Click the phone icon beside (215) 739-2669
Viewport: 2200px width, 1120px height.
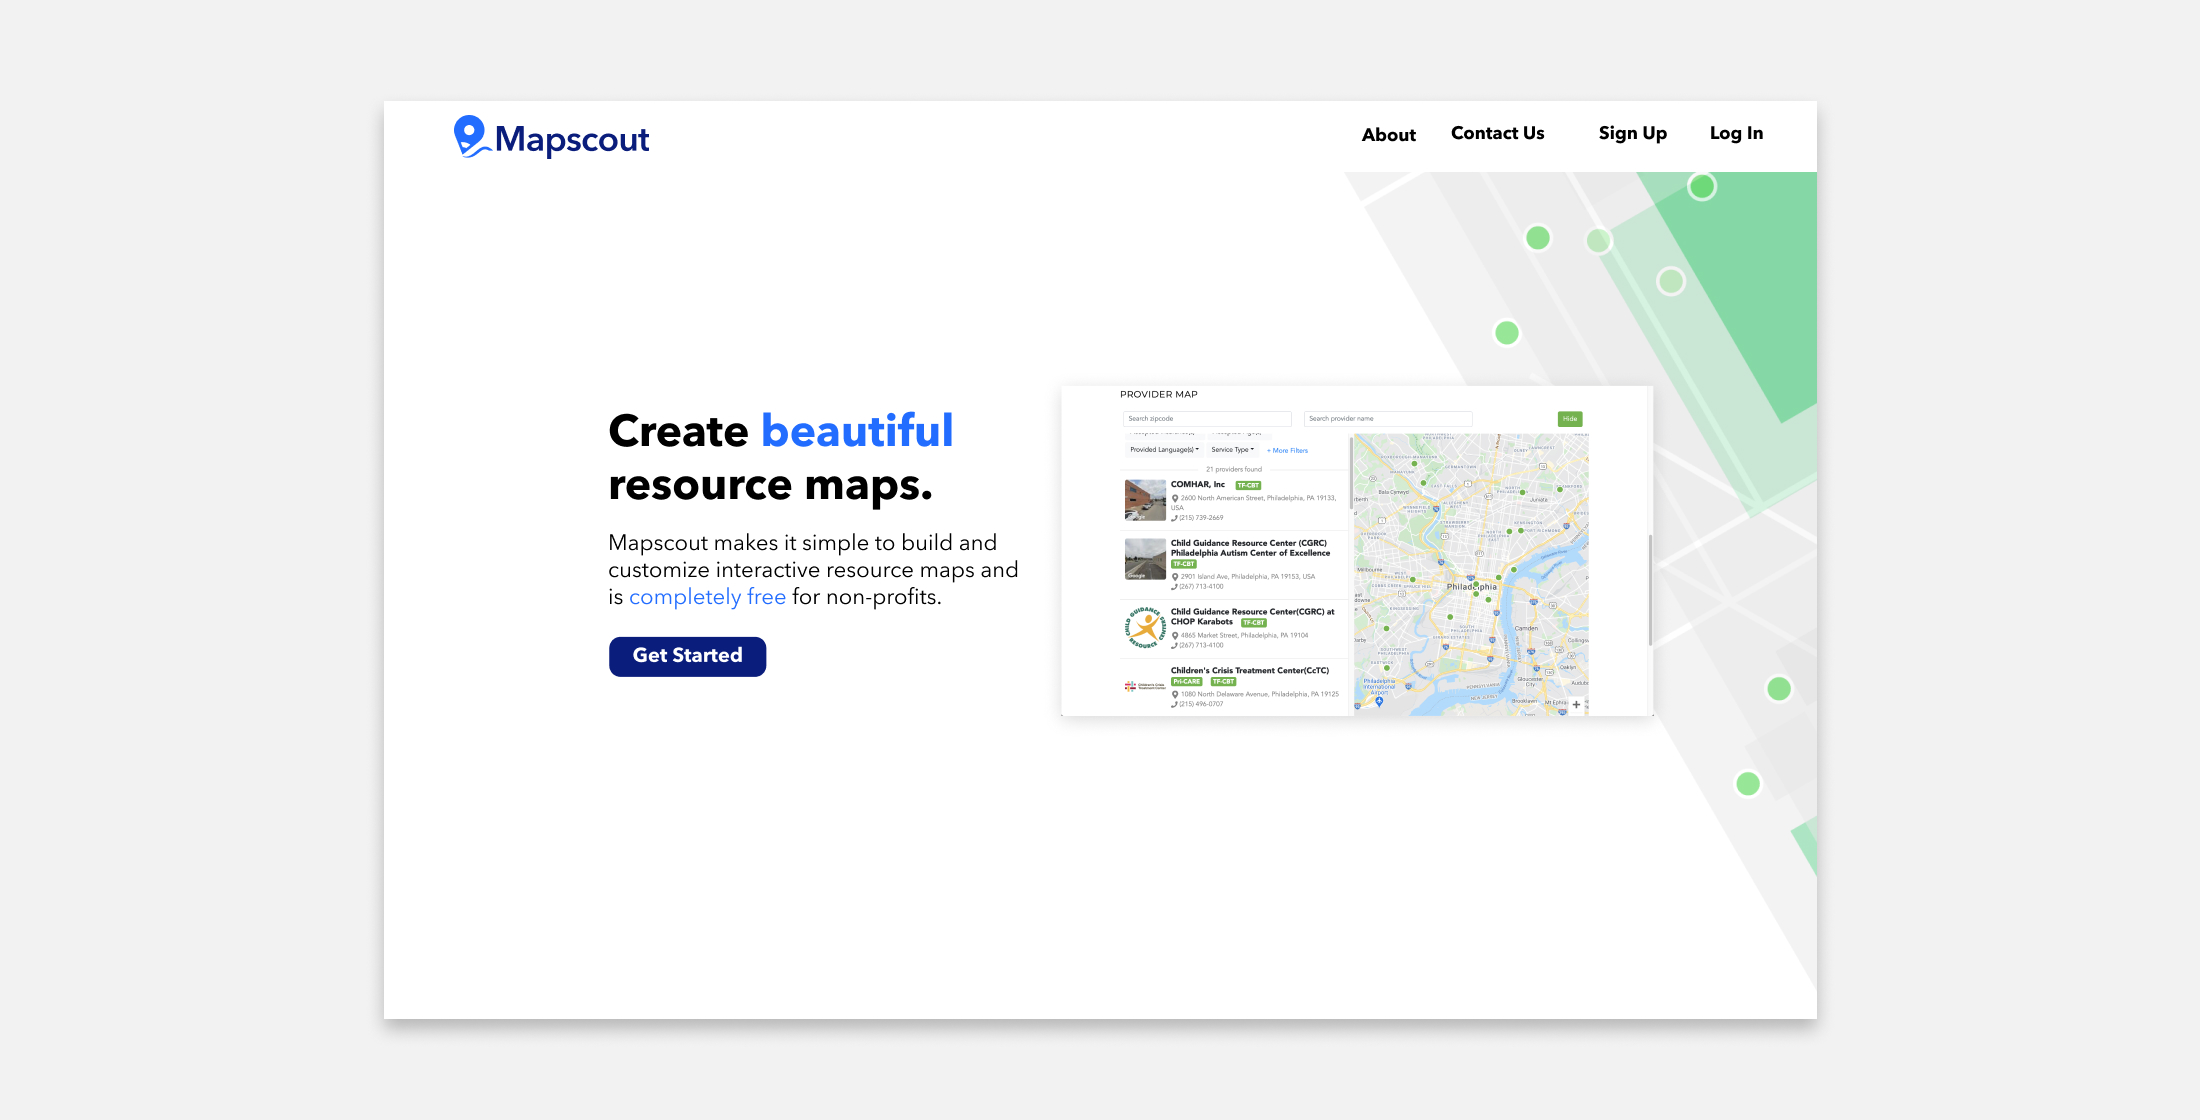pos(1175,518)
